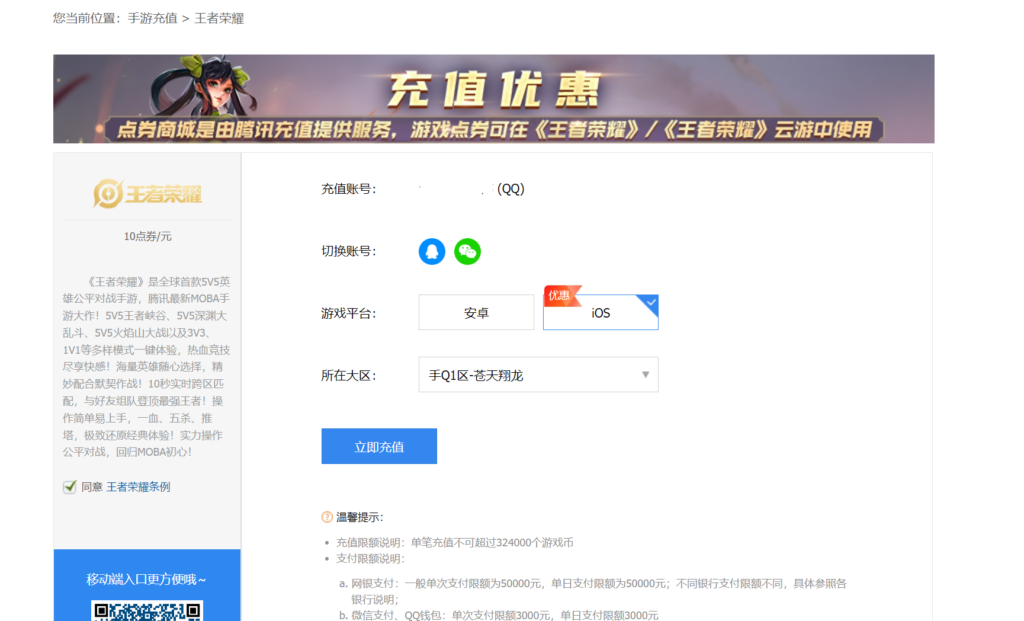This screenshot has height=621, width=1024.
Task: Click the 王者荣耀 game logo
Action: 148,193
